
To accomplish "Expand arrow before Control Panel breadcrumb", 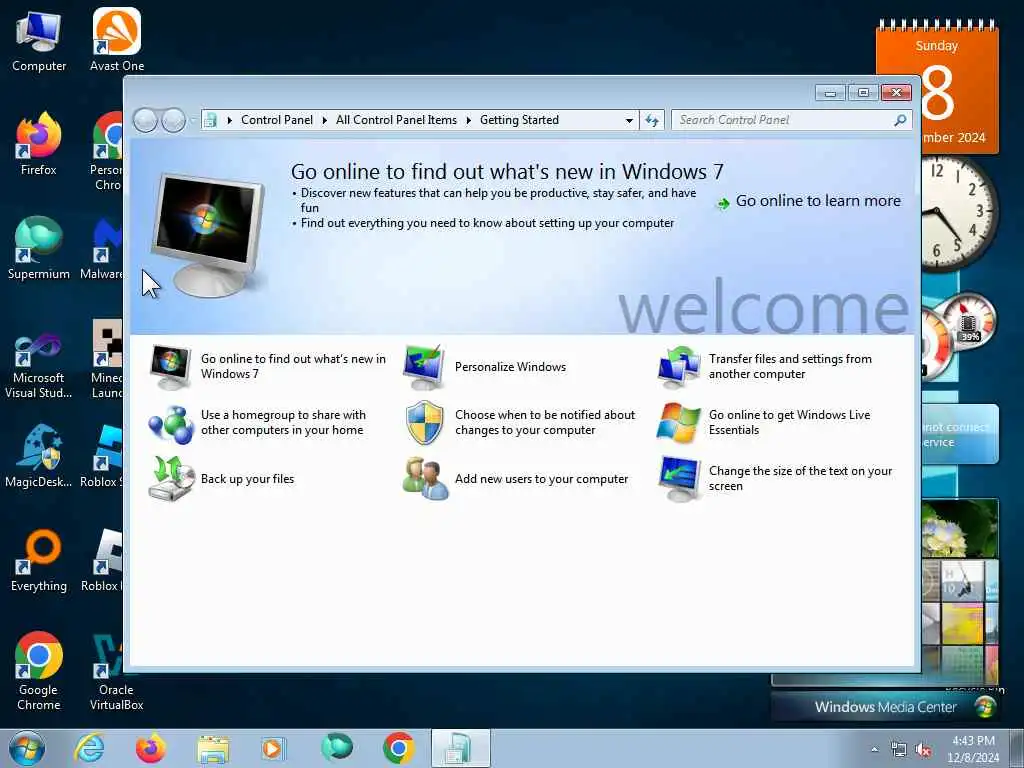I will pyautogui.click(x=229, y=120).
